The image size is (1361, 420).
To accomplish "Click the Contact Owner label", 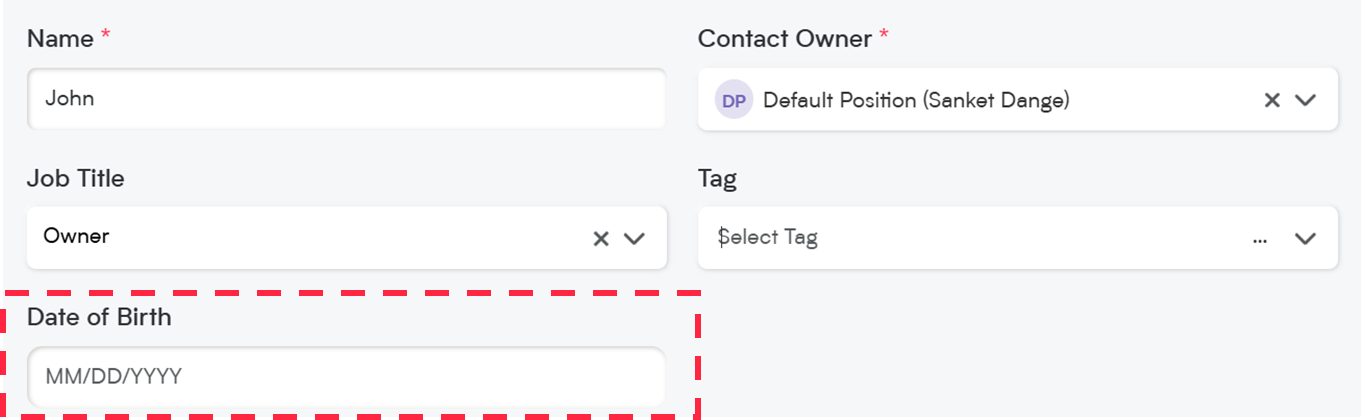I will [x=786, y=39].
